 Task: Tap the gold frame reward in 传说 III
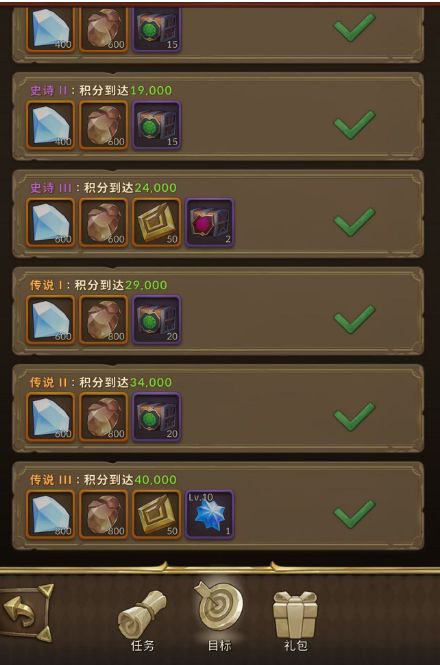[157, 515]
